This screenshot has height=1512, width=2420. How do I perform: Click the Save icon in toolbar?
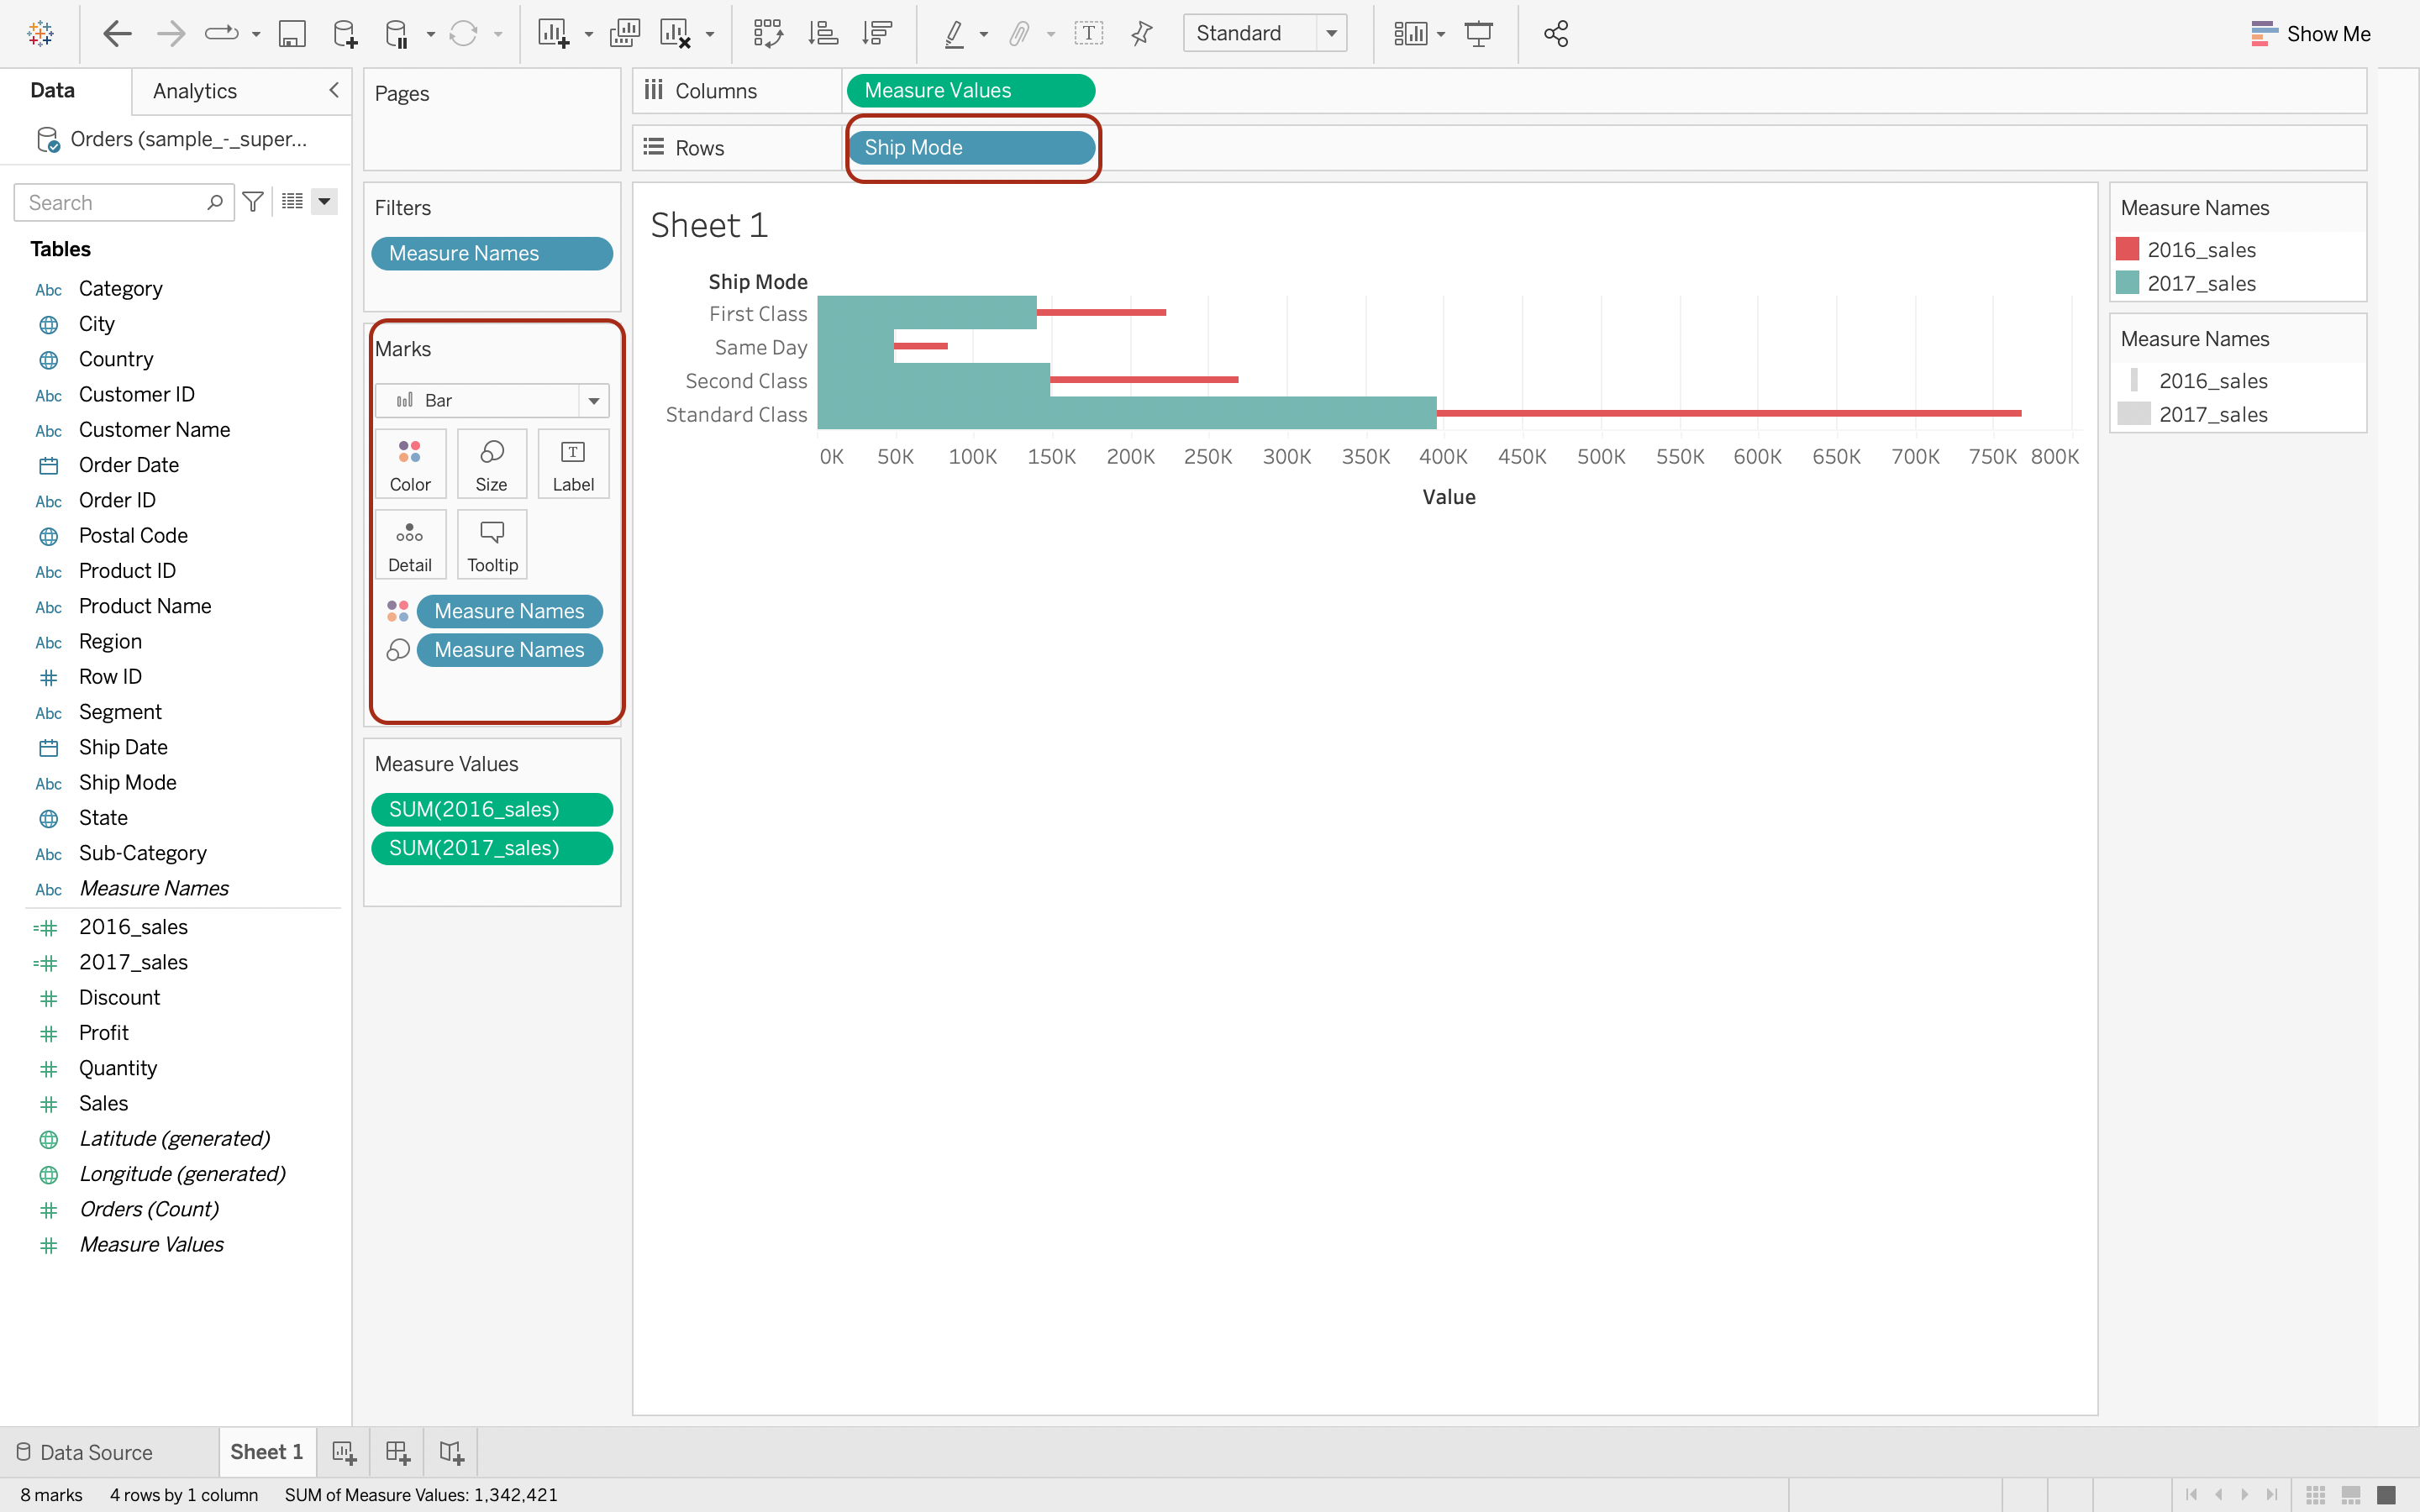click(291, 34)
